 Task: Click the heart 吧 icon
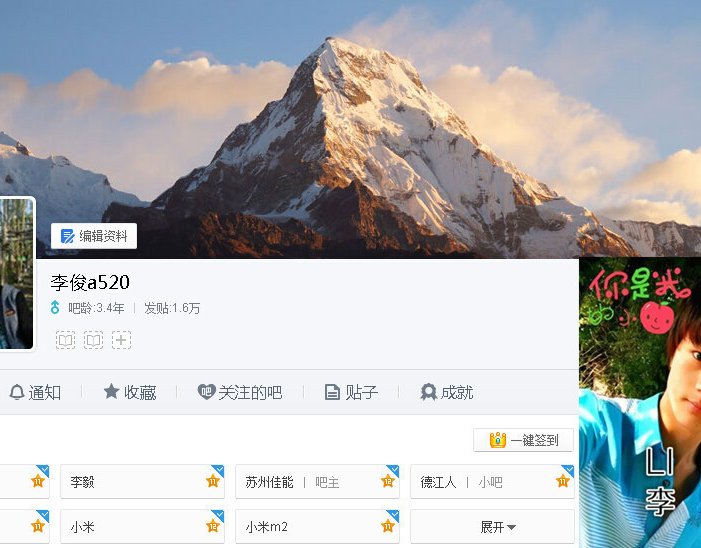(x=206, y=392)
